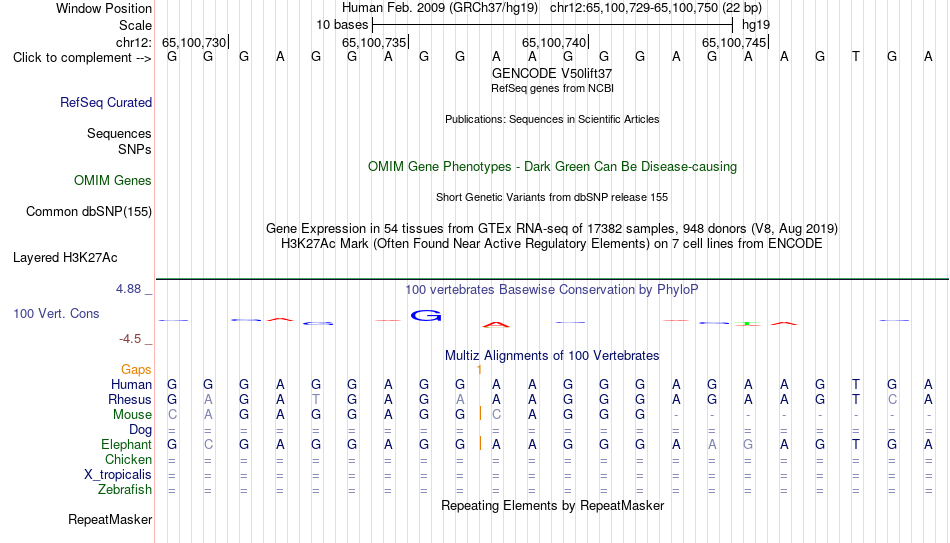Click the '10 bases' scale bar label

pos(342,25)
